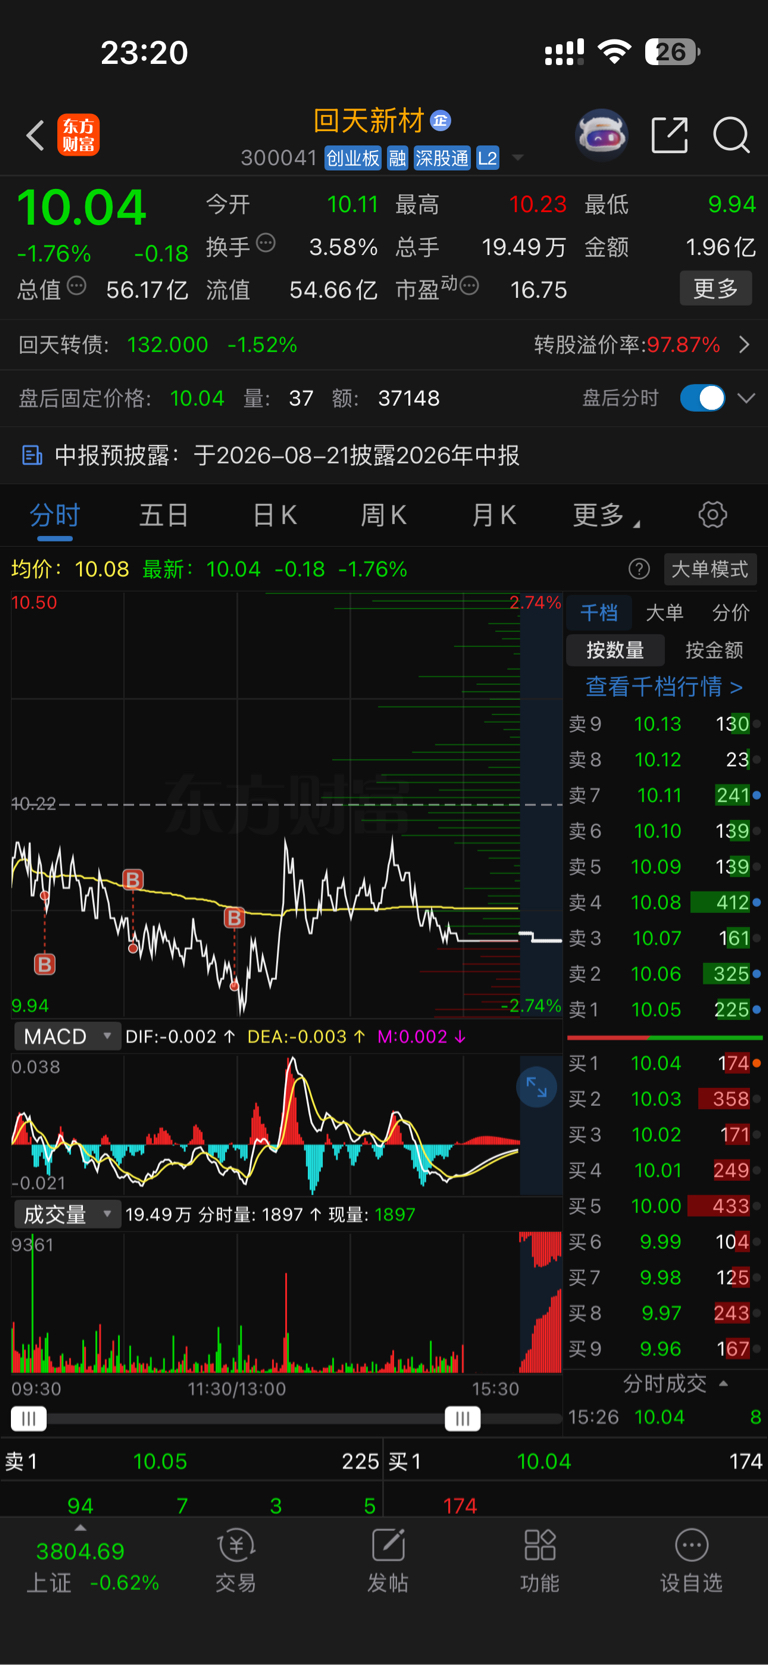Image resolution: width=768 pixels, height=1665 pixels.
Task: Tap the share export icon
Action: pos(669,135)
